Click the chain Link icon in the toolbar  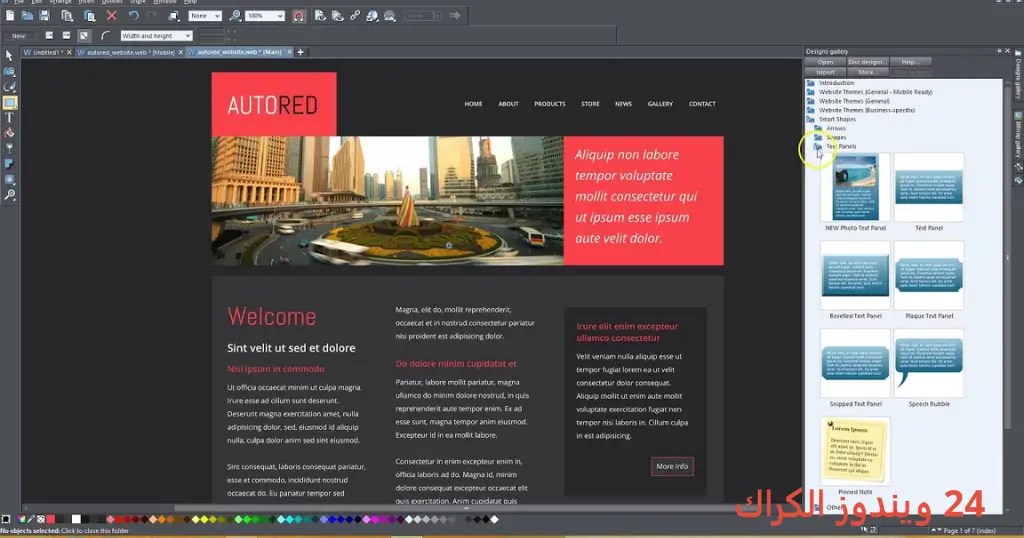pyautogui.click(x=355, y=16)
